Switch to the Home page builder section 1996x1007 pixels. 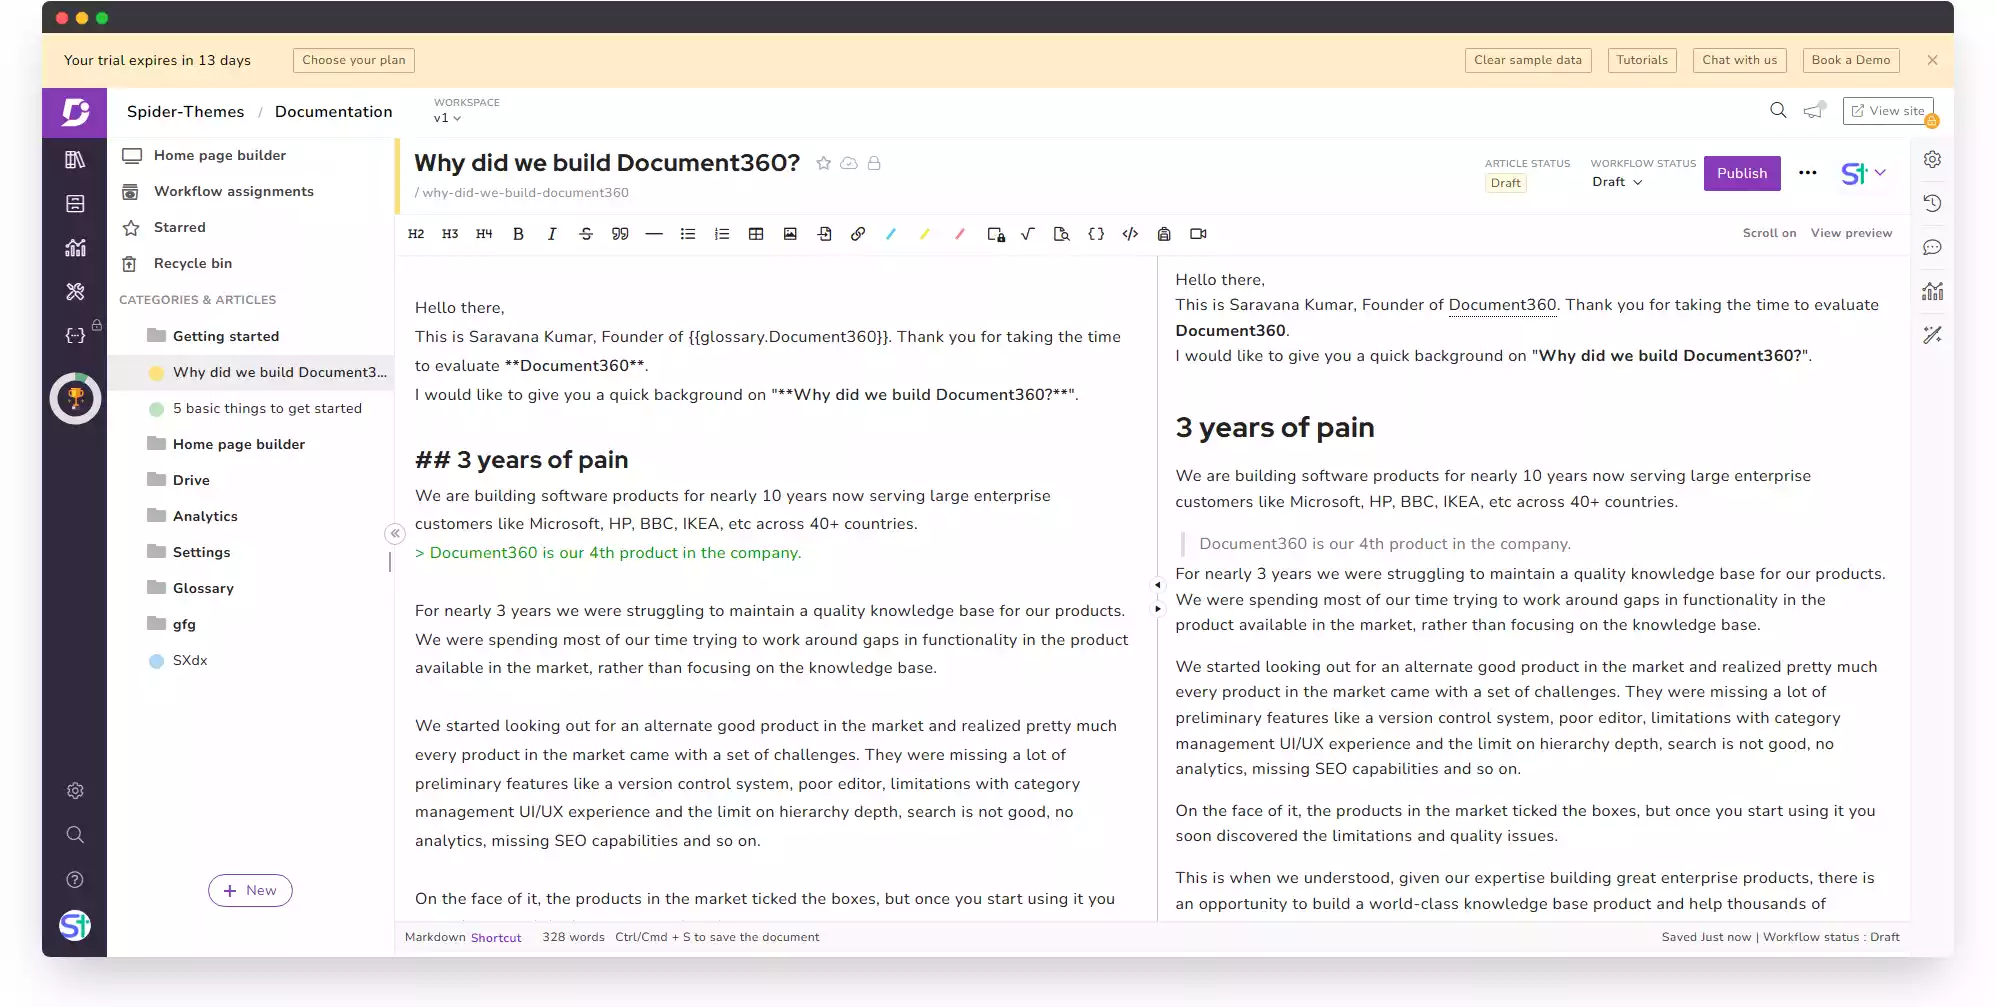[220, 155]
